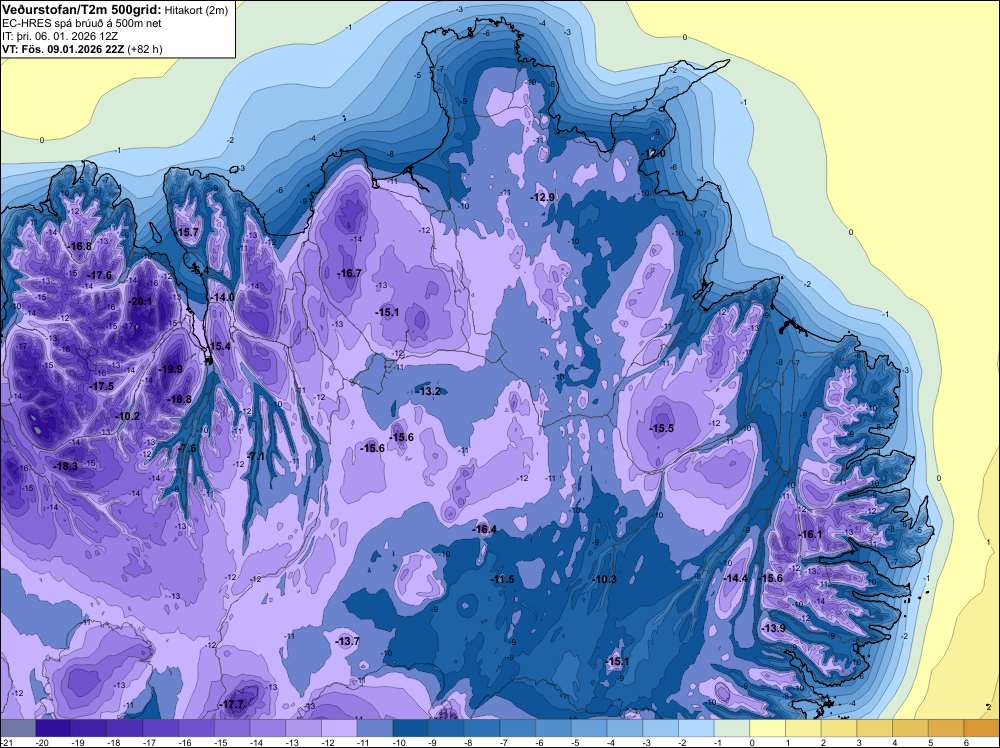The height and width of the screenshot is (748, 1000).
Task: Click the -10.3 temperature label
Action: click(x=605, y=579)
